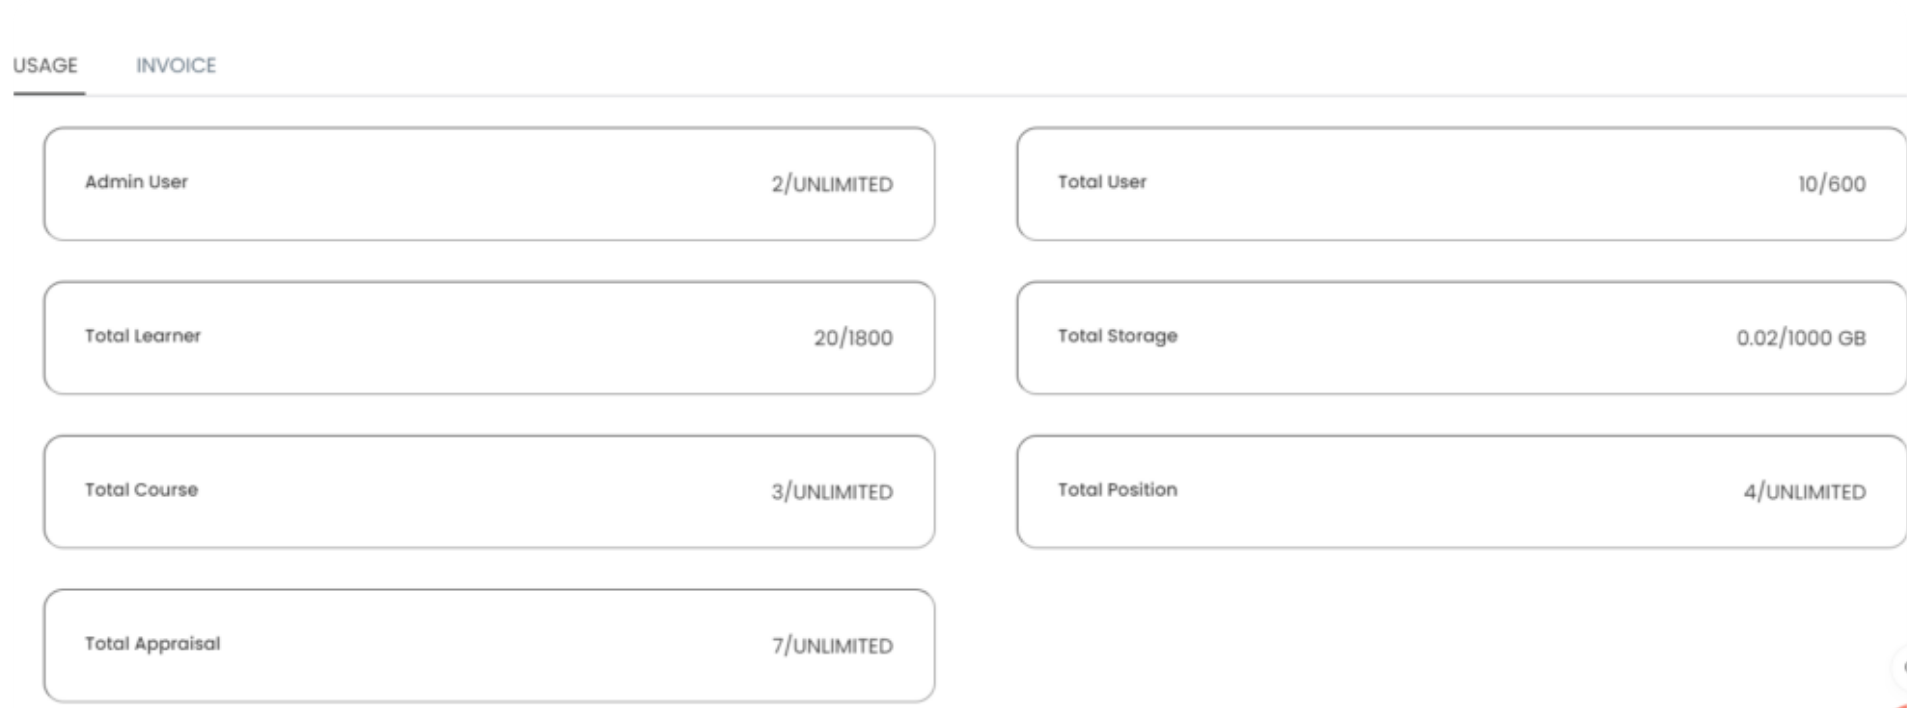The image size is (1920, 708).
Task: Click the Total Position label
Action: 1117,490
